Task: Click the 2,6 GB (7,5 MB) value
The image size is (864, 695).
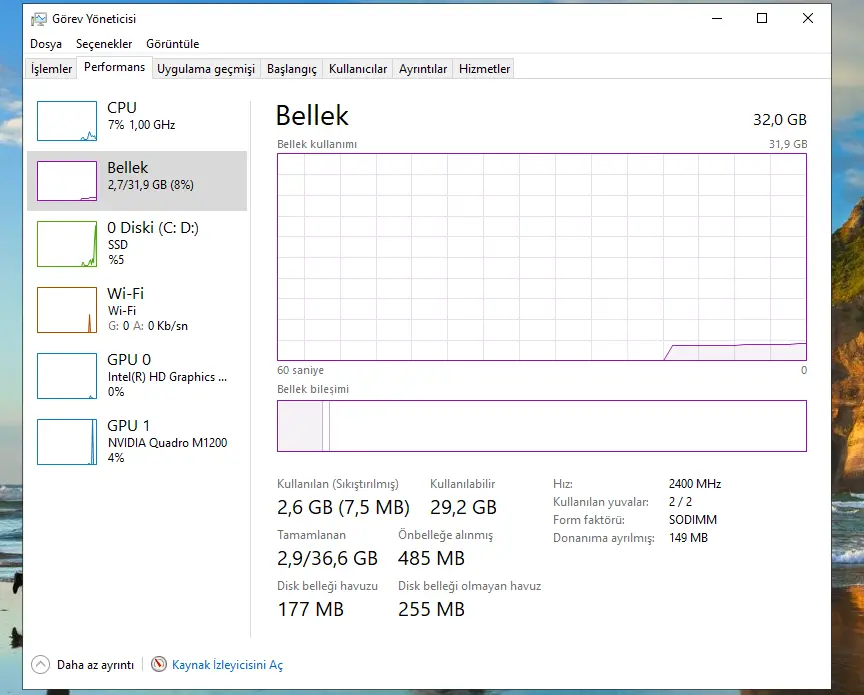Action: pos(343,507)
